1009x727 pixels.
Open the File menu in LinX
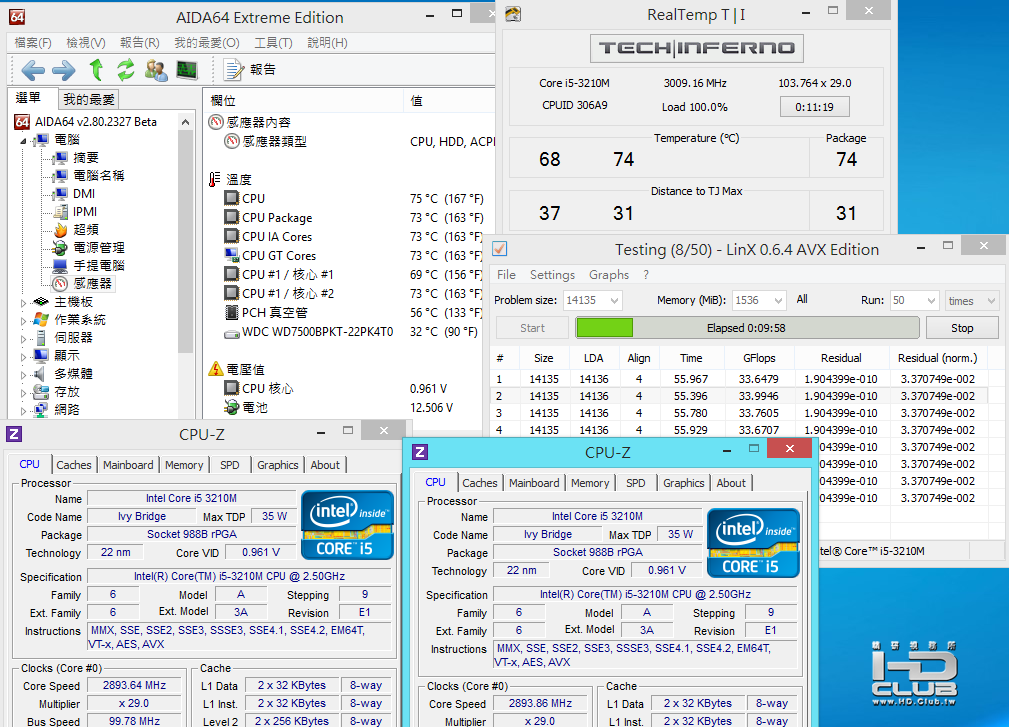[506, 275]
